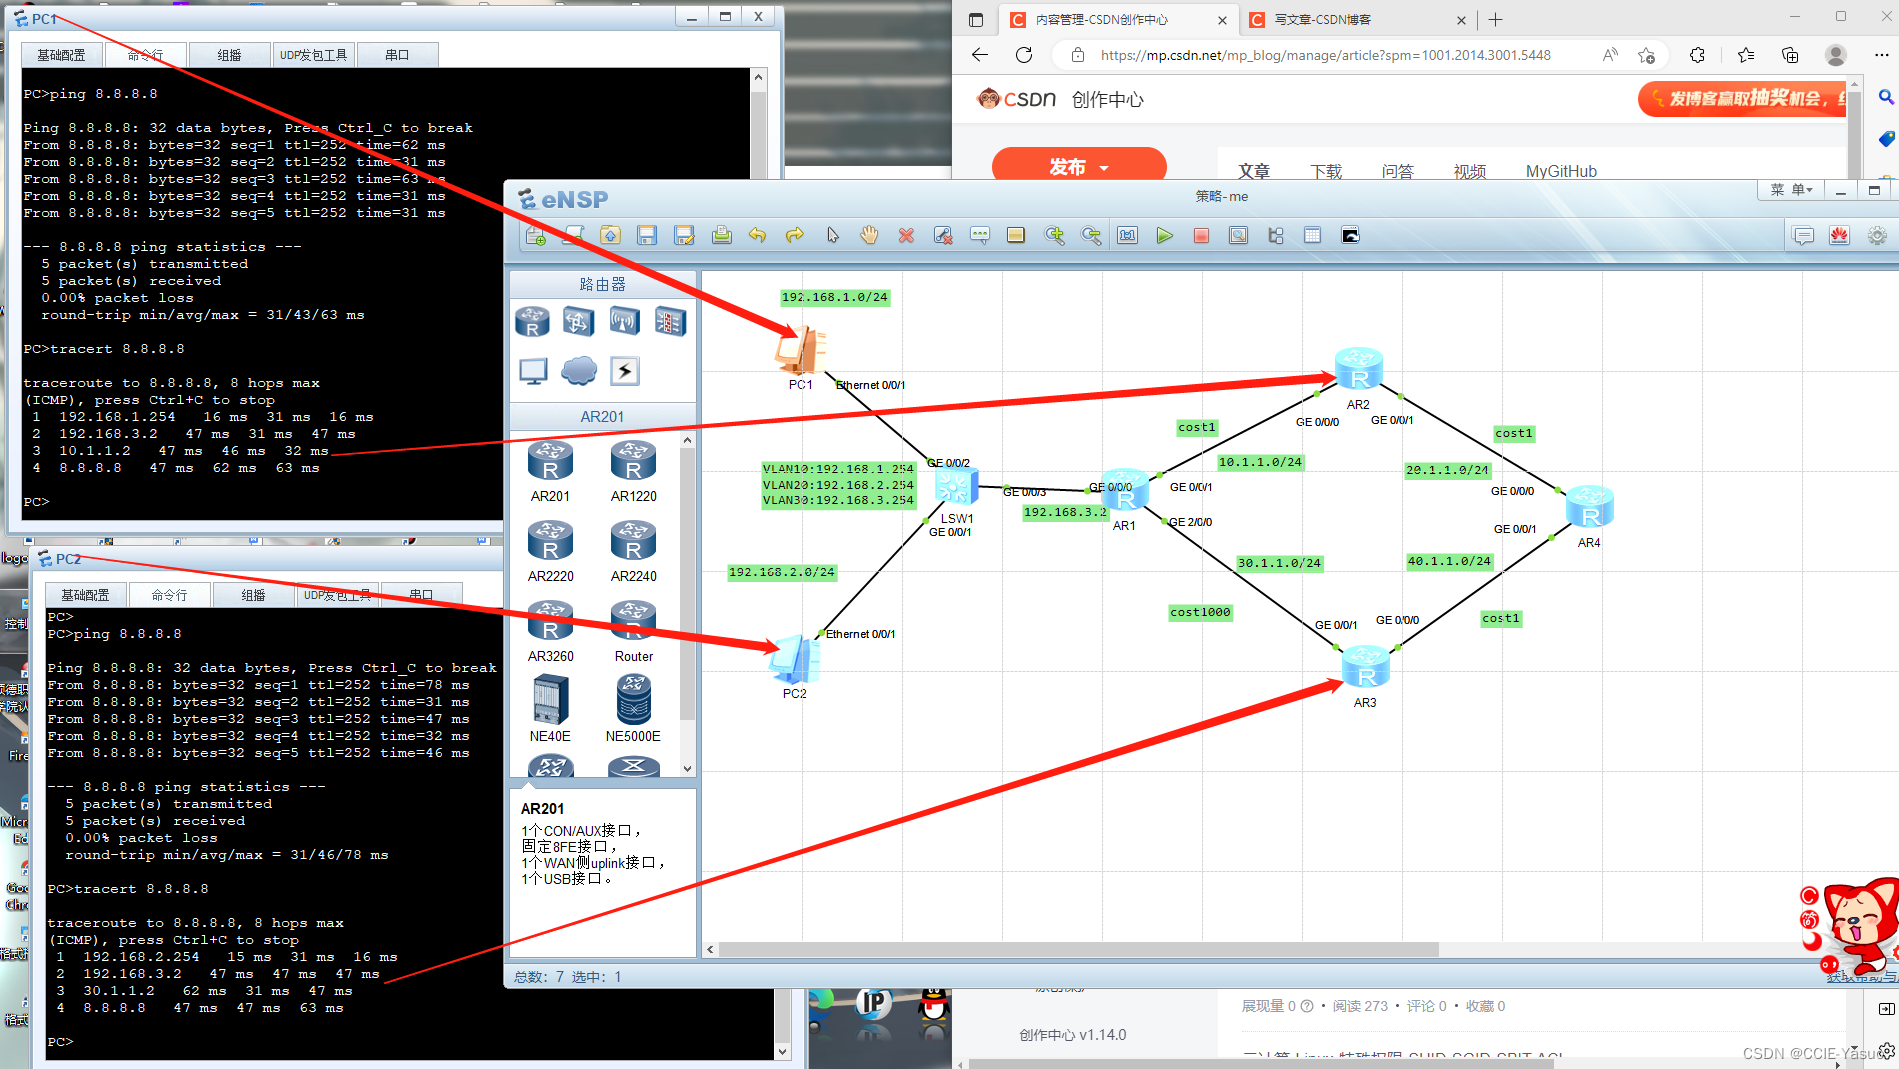1899x1069 pixels.
Task: Stop all devices with red stop button
Action: click(x=1202, y=236)
